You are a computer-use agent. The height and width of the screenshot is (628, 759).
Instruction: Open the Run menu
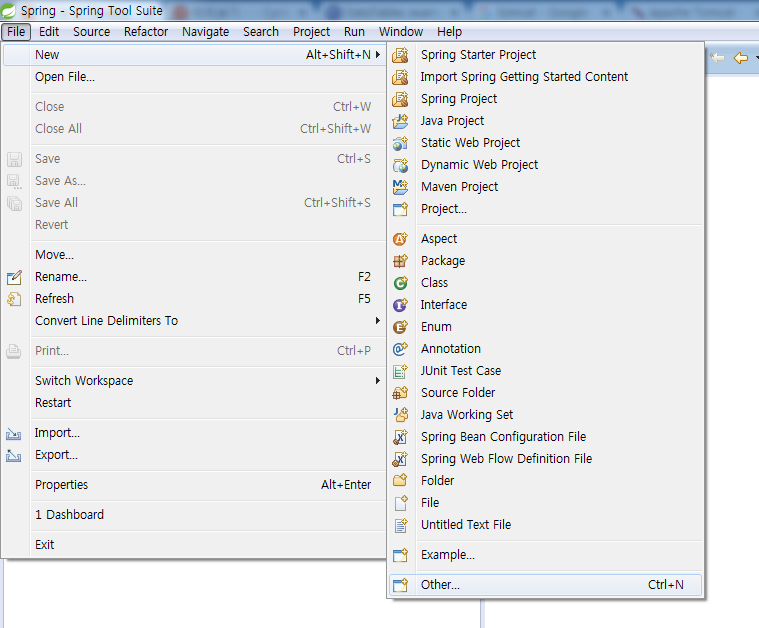pos(354,32)
